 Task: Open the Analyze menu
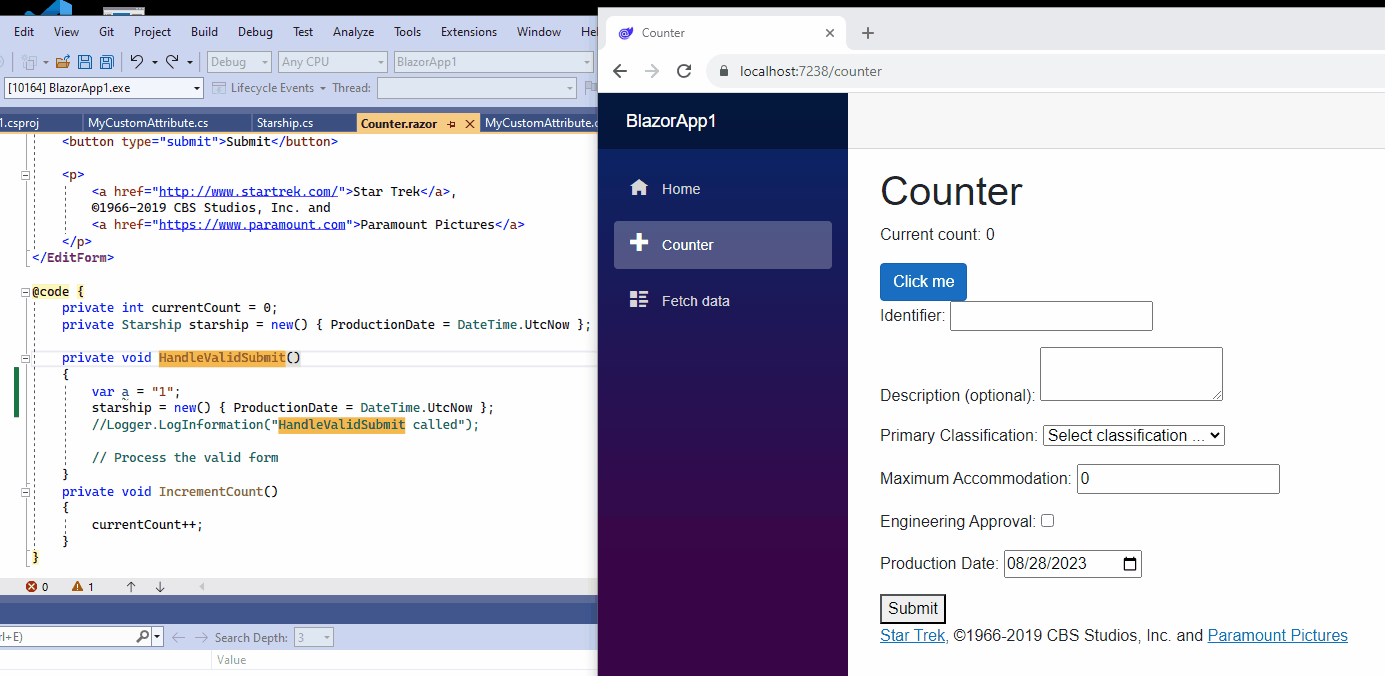(353, 32)
